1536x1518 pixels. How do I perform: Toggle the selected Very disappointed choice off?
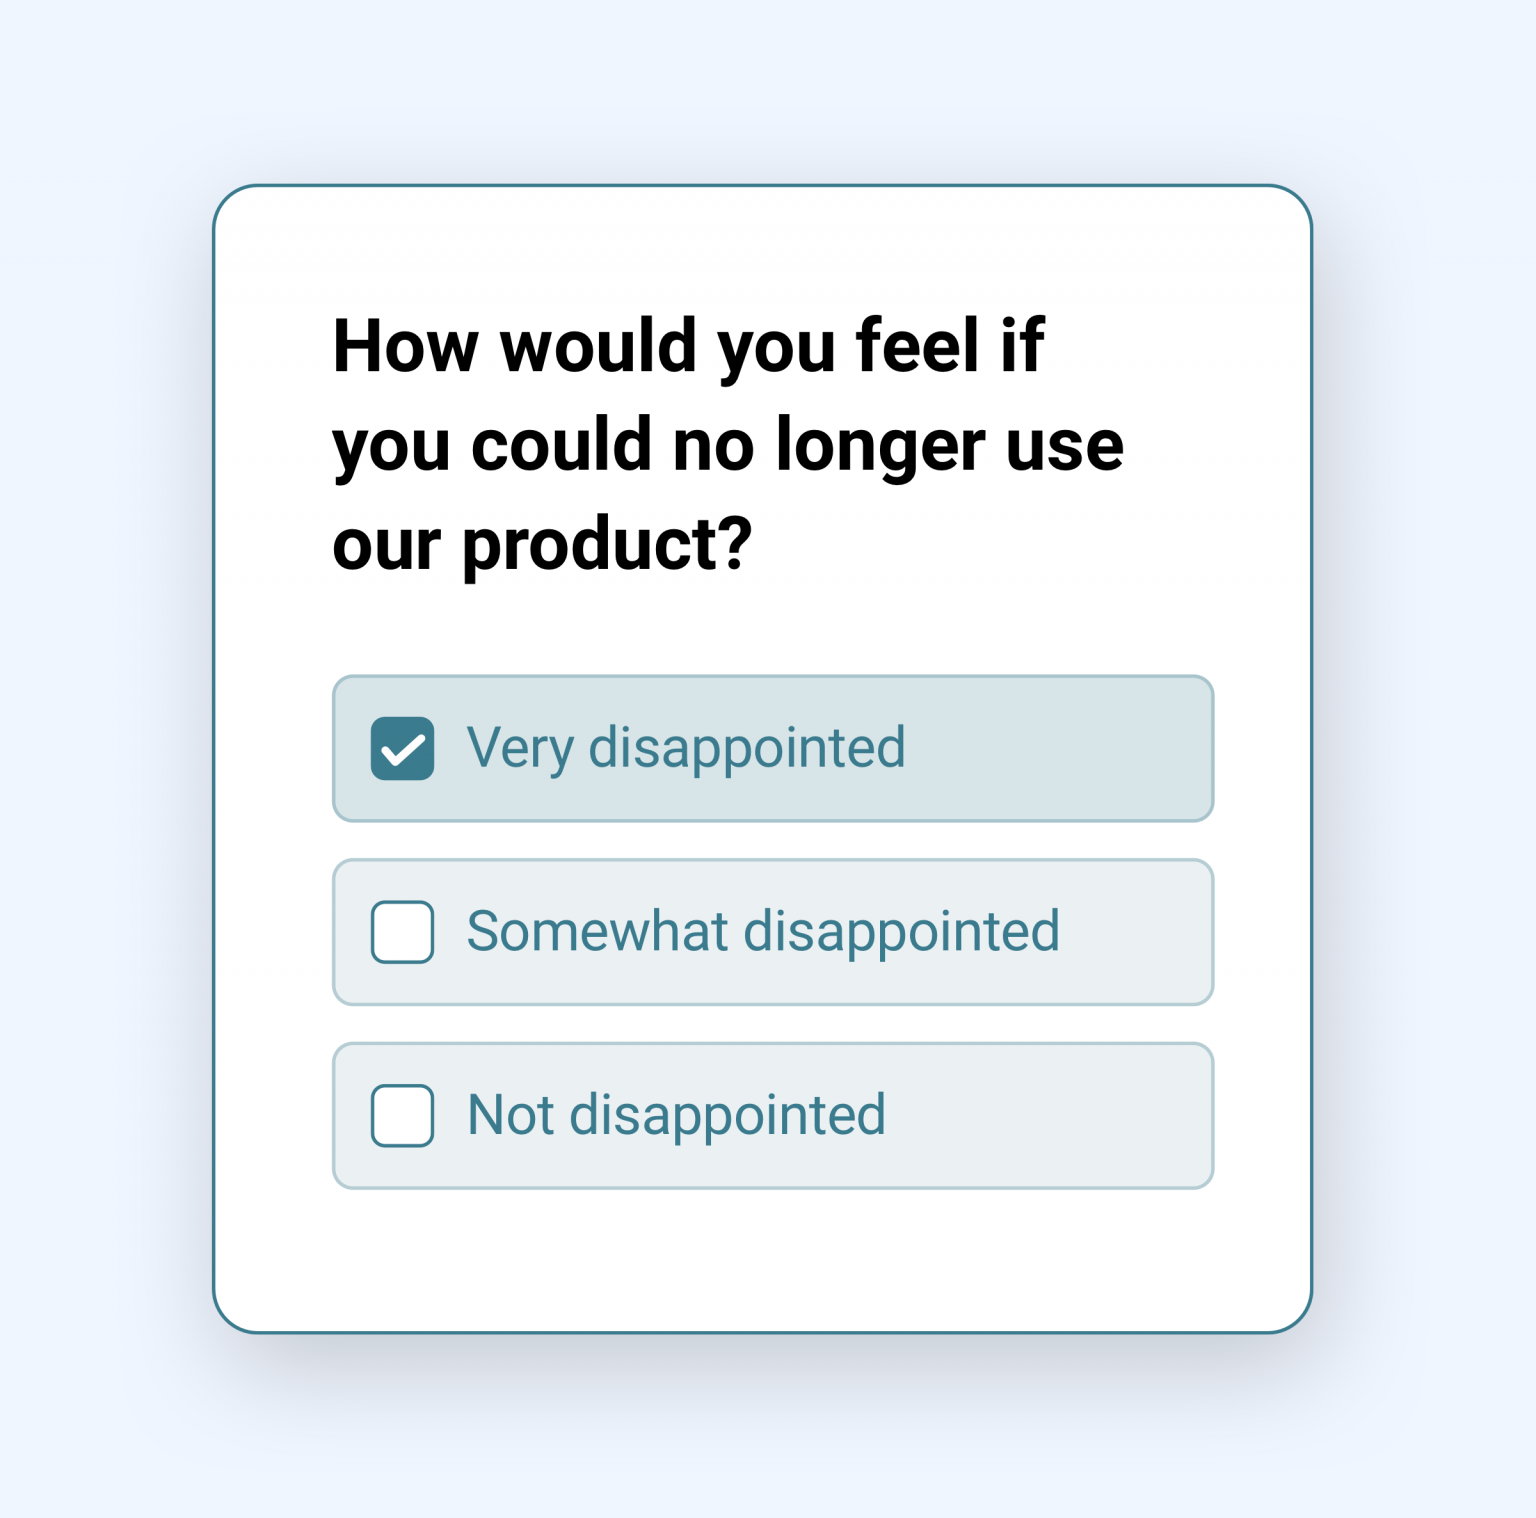click(401, 748)
